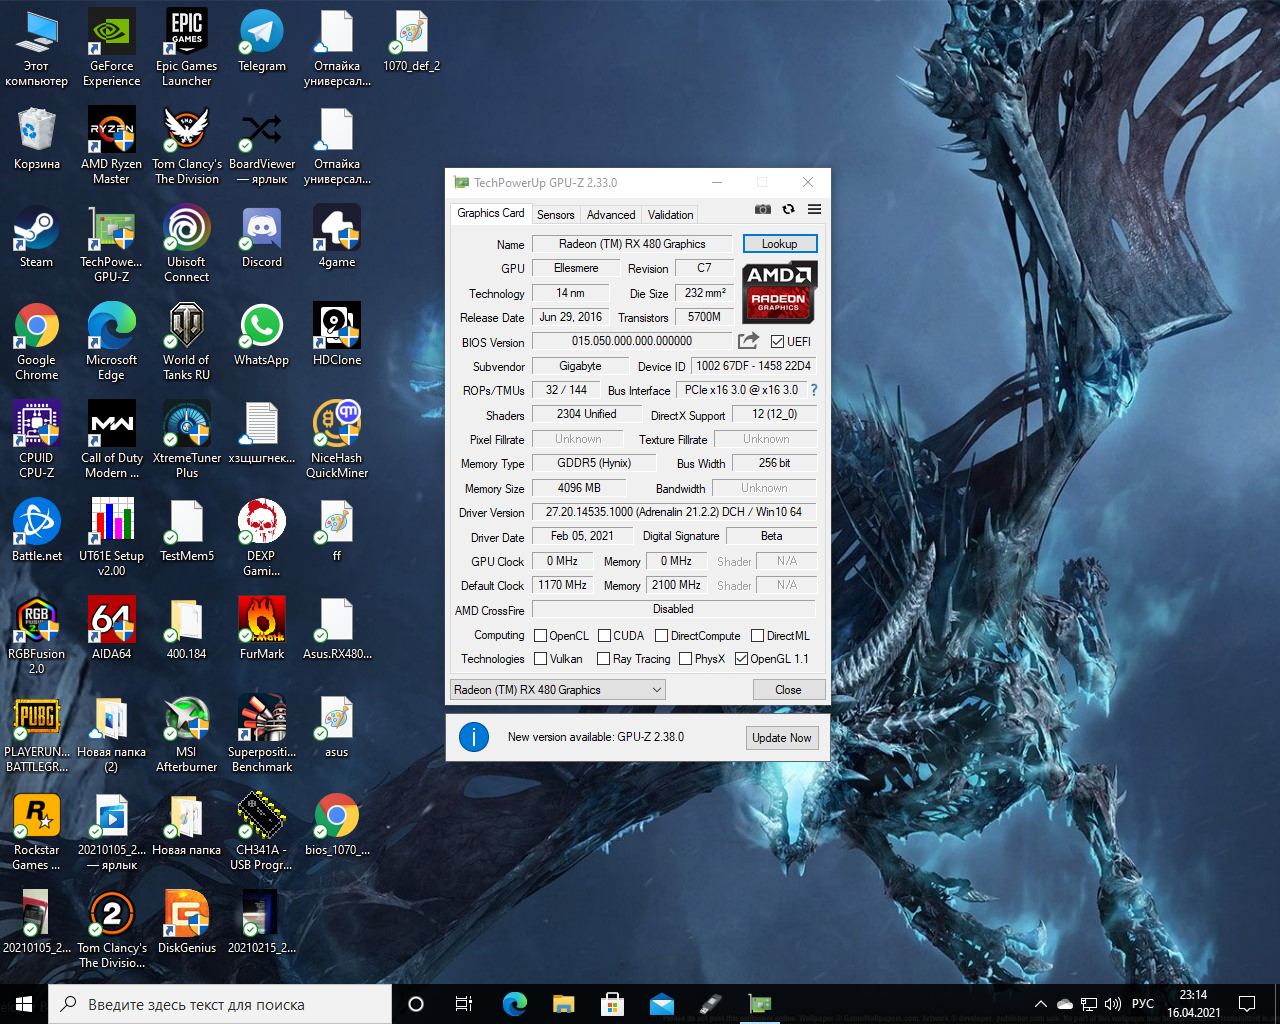Open File Explorer from the taskbar
1280x1024 pixels.
(x=563, y=1004)
